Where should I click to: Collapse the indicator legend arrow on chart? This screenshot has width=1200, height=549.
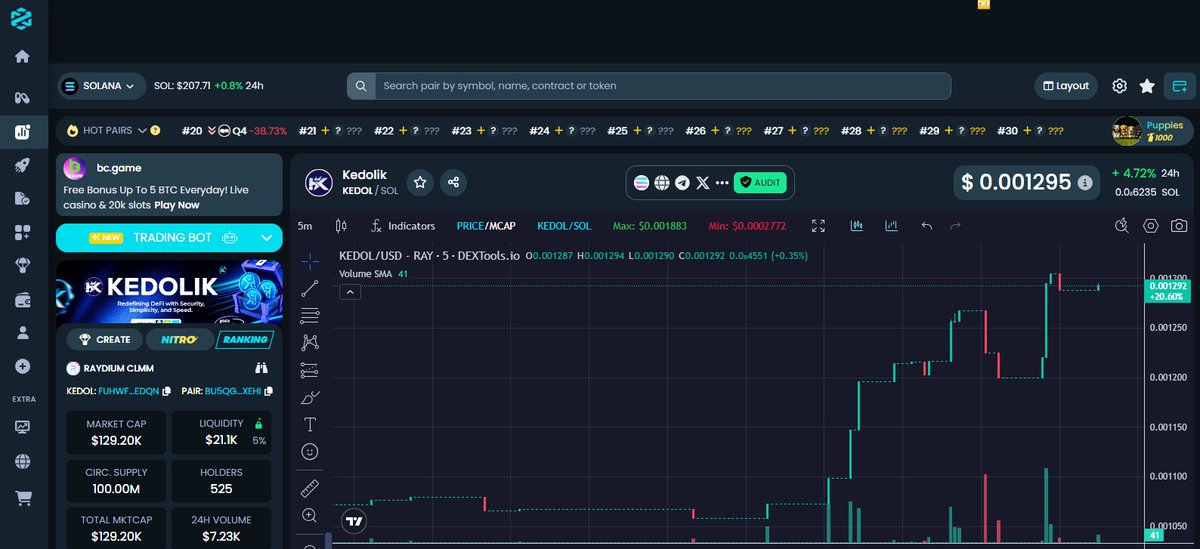coord(350,292)
